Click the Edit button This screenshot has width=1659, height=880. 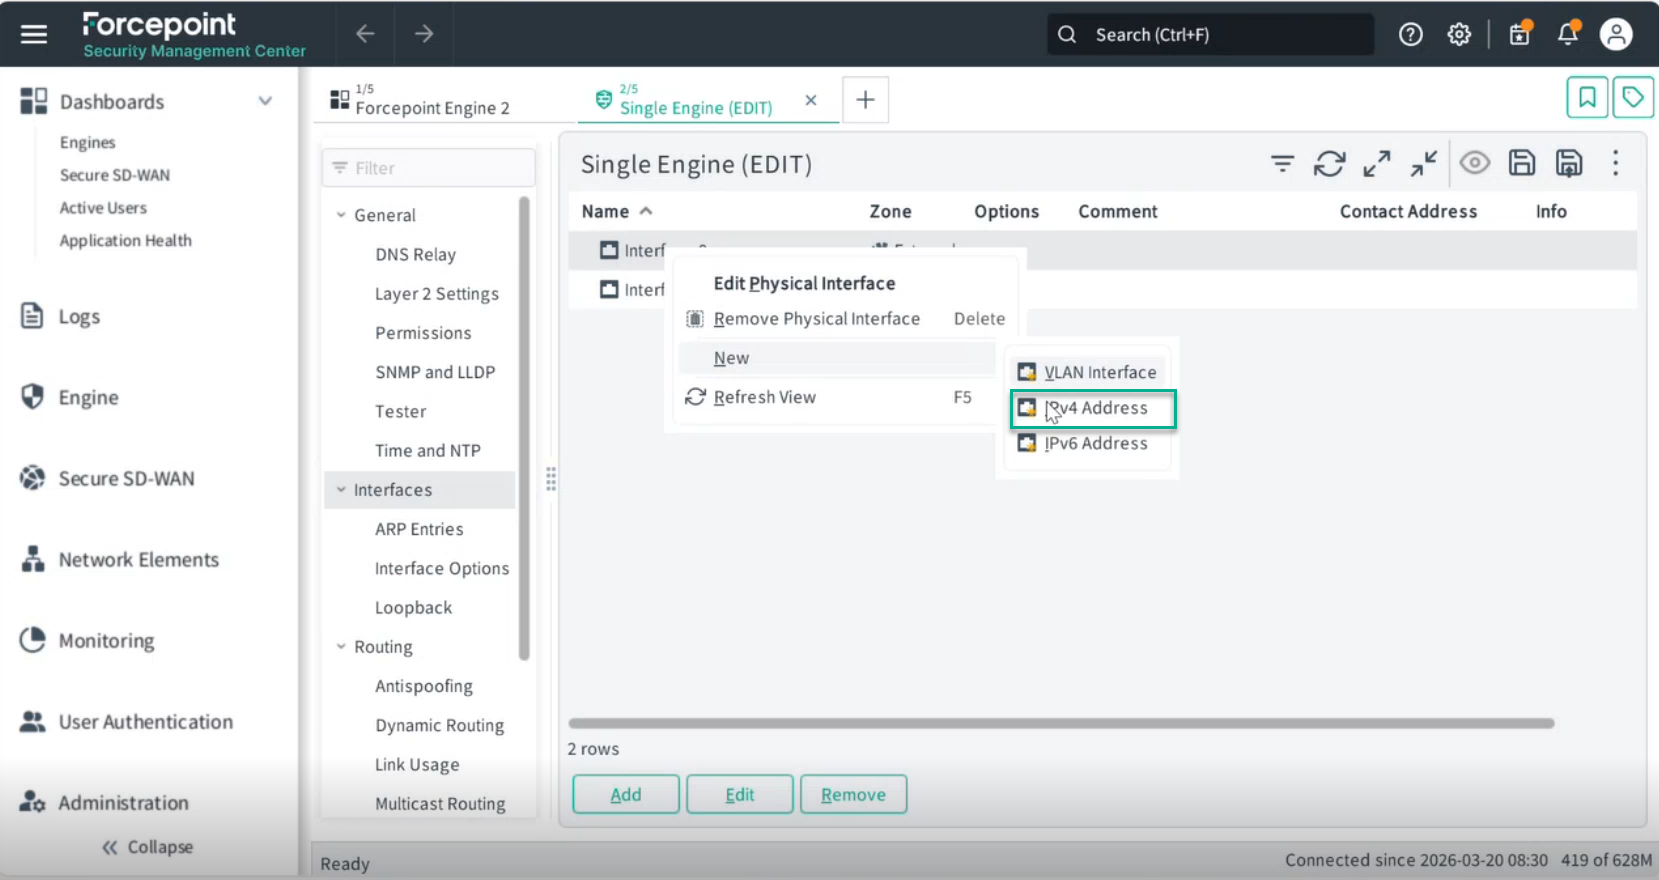click(x=740, y=794)
